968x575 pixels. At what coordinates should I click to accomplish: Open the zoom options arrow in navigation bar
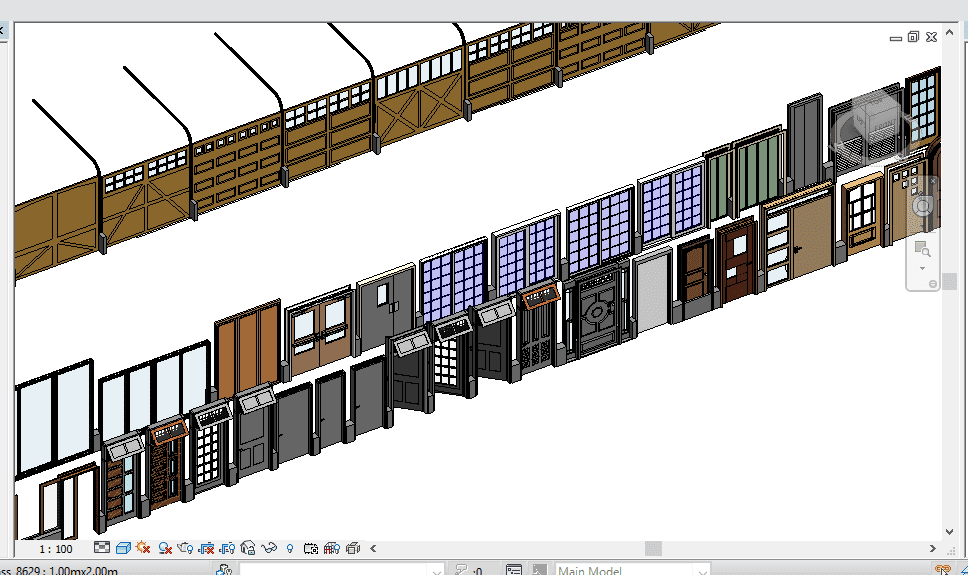(x=921, y=269)
